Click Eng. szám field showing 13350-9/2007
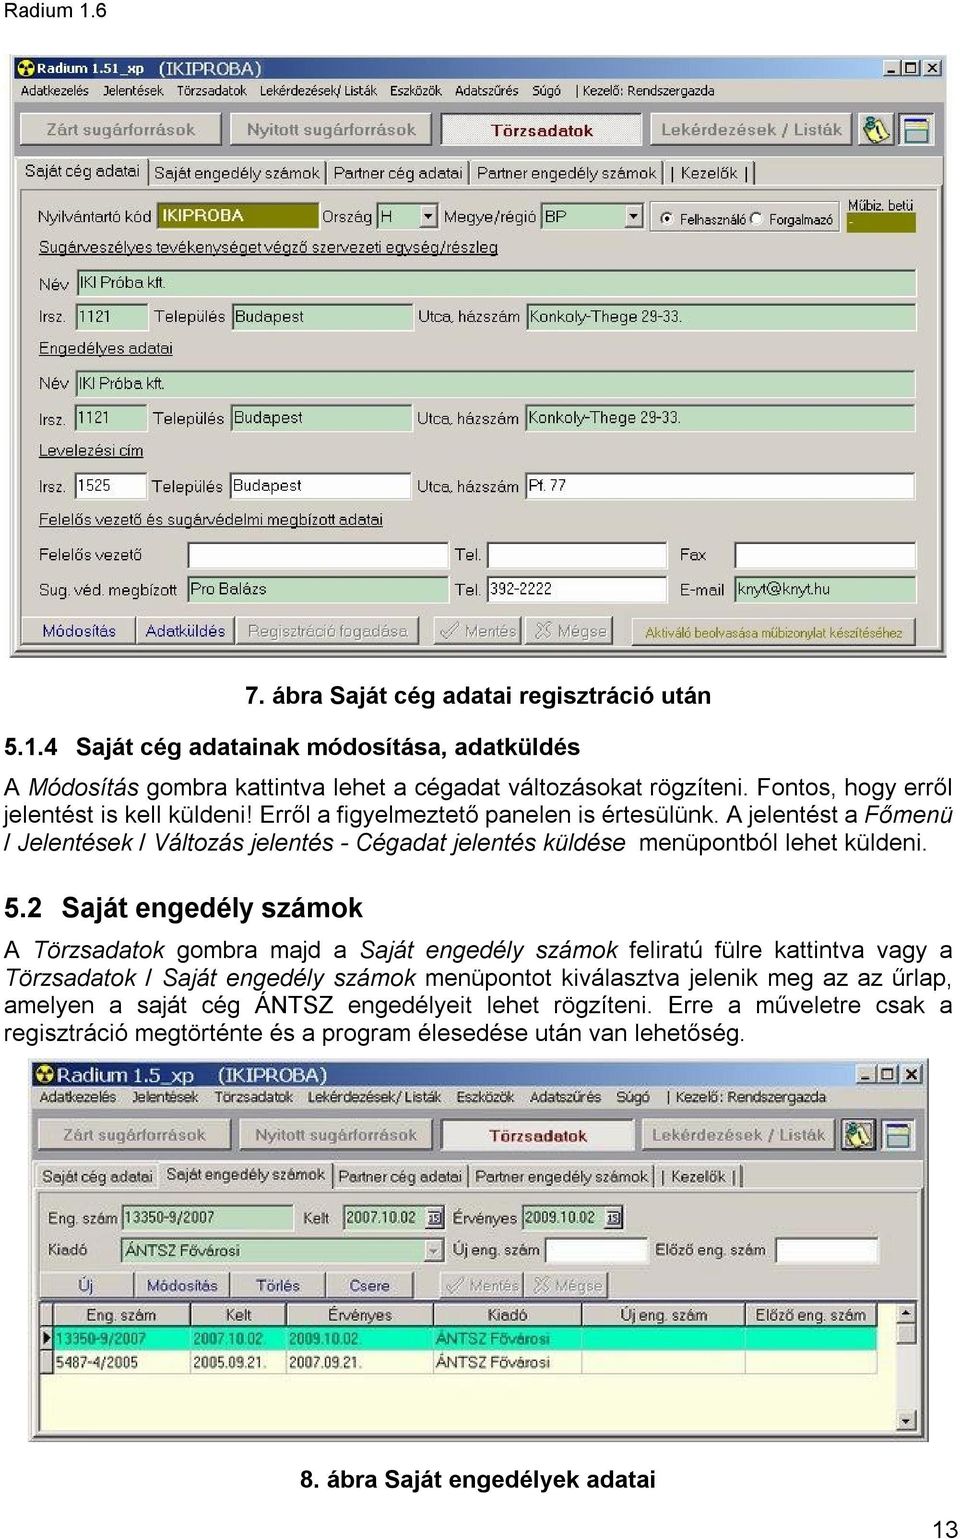Screen dimensions: 960x1539 [208, 1217]
